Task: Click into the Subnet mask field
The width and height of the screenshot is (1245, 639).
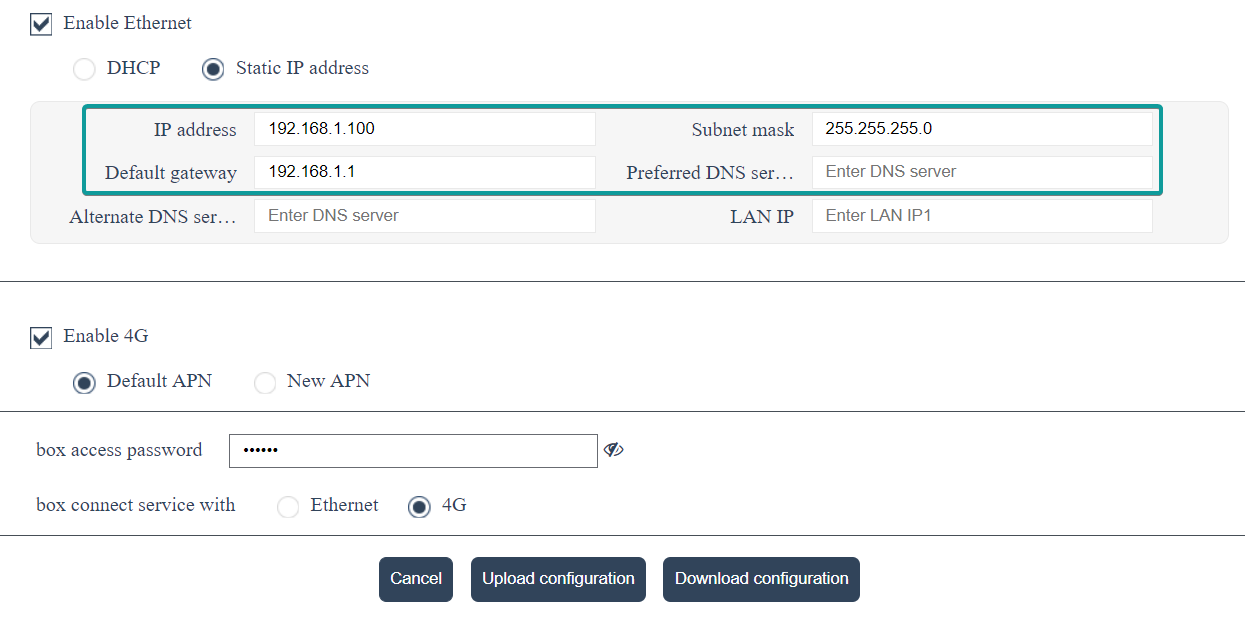Action: (981, 129)
